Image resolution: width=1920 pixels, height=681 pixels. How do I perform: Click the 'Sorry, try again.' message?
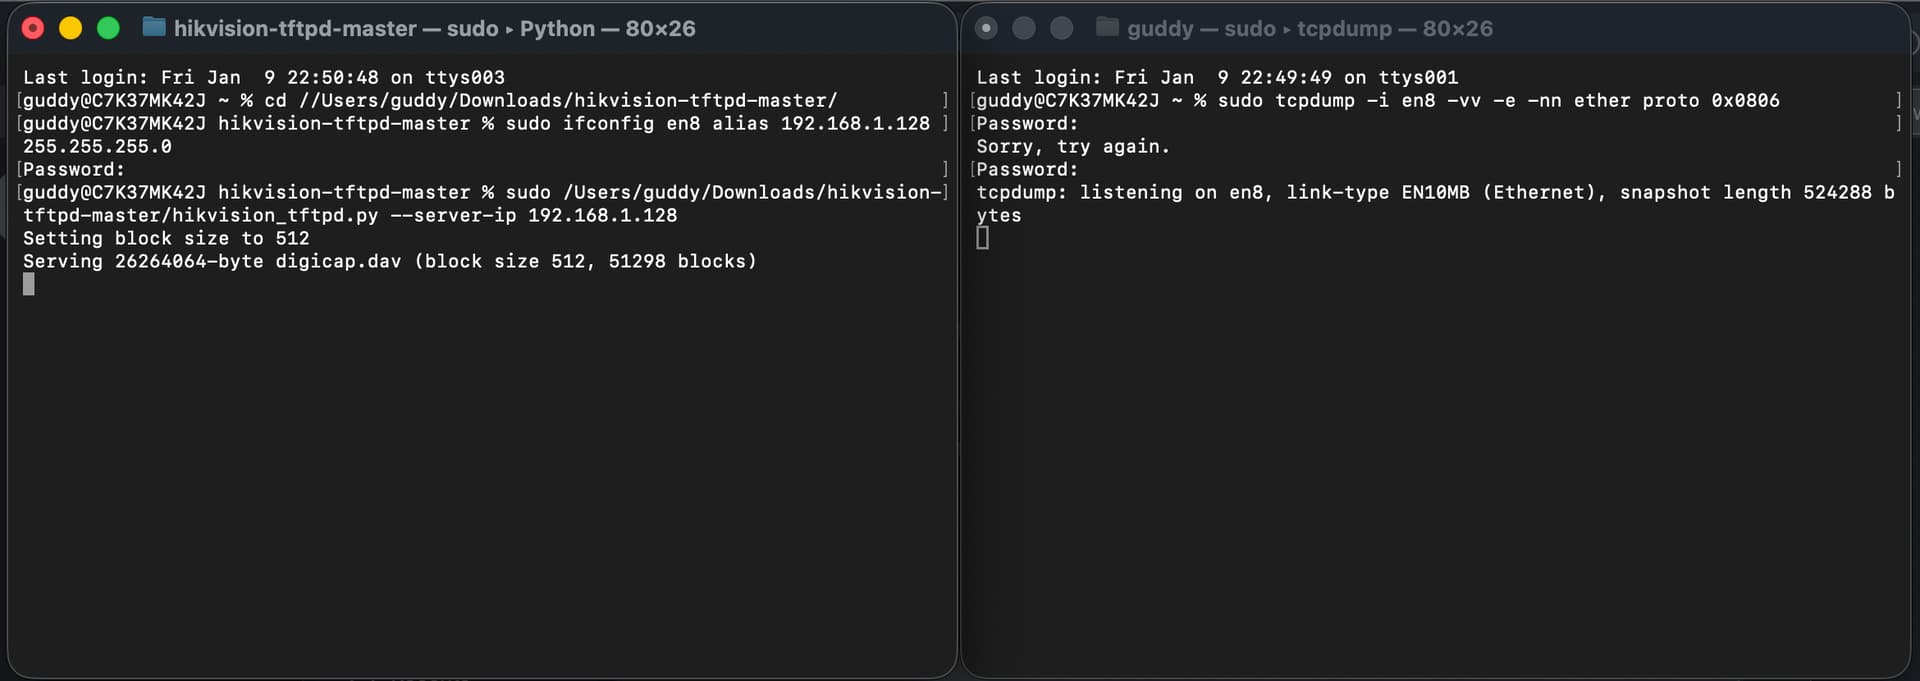pos(1072,146)
